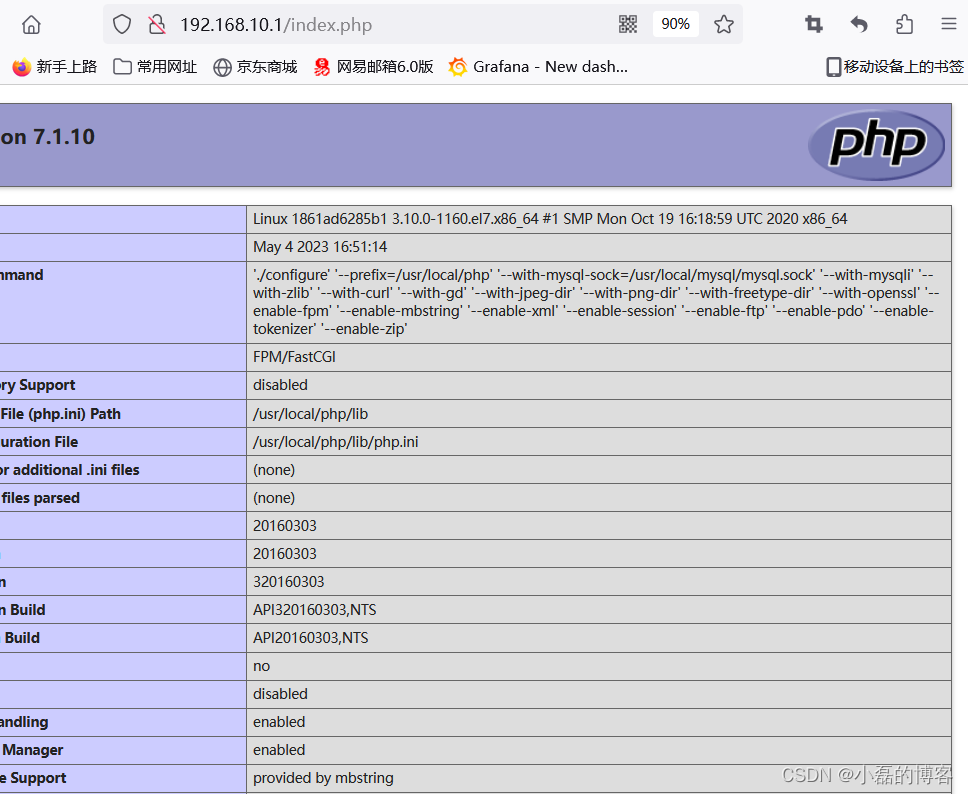The image size is (968, 794).
Task: Open tracking protection shield panel
Action: click(121, 24)
